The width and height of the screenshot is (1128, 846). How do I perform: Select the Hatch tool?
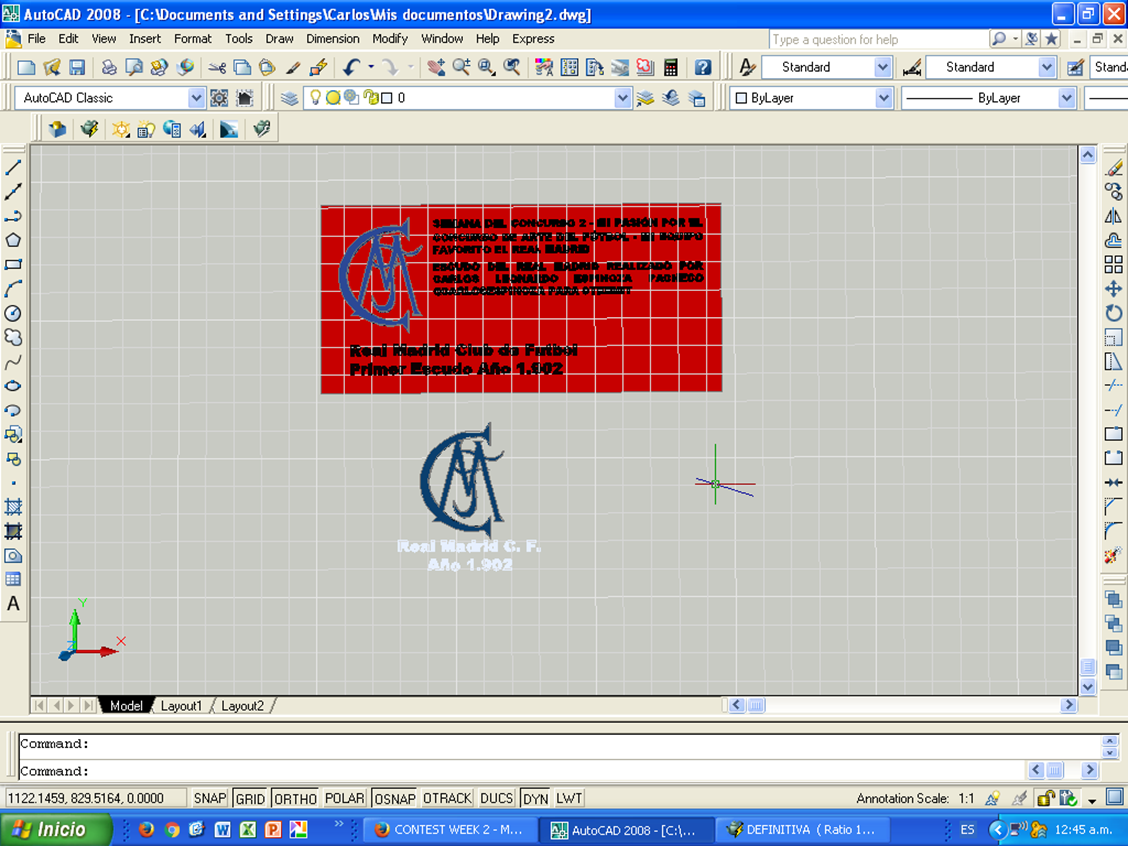pos(13,507)
